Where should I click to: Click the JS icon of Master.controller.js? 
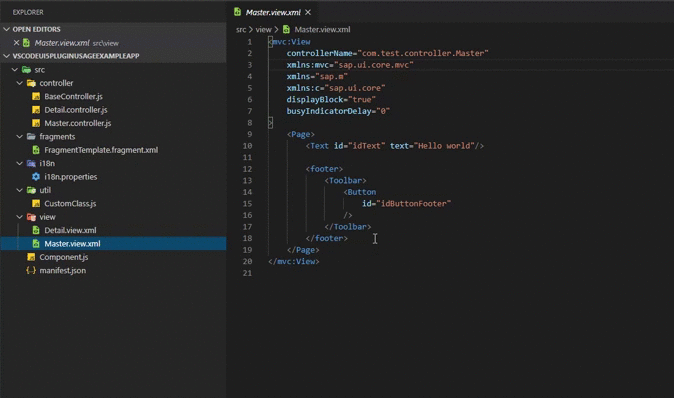[x=36, y=123]
